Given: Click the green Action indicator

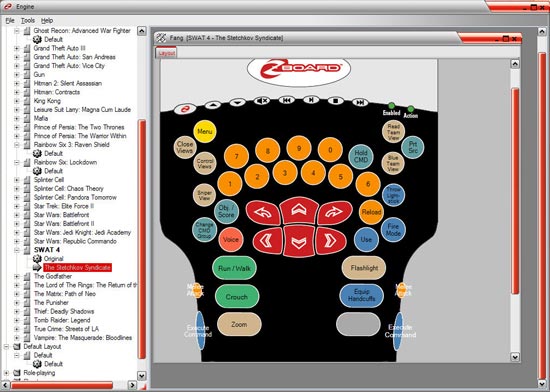Looking at the screenshot, I should coord(411,109).
